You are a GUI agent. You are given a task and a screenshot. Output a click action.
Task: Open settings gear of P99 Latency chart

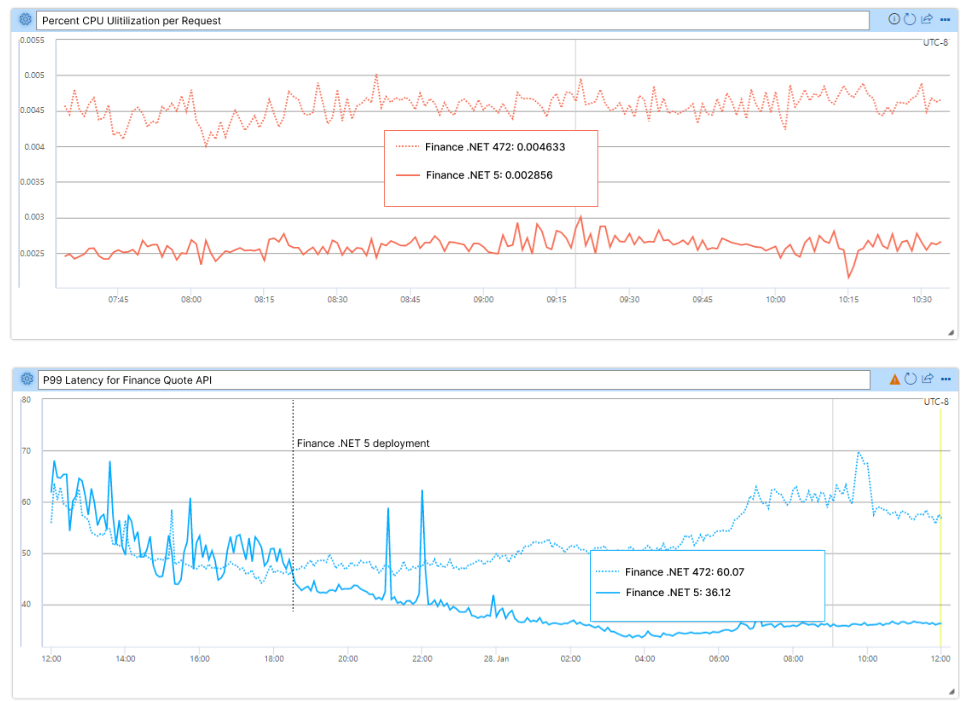click(x=26, y=379)
